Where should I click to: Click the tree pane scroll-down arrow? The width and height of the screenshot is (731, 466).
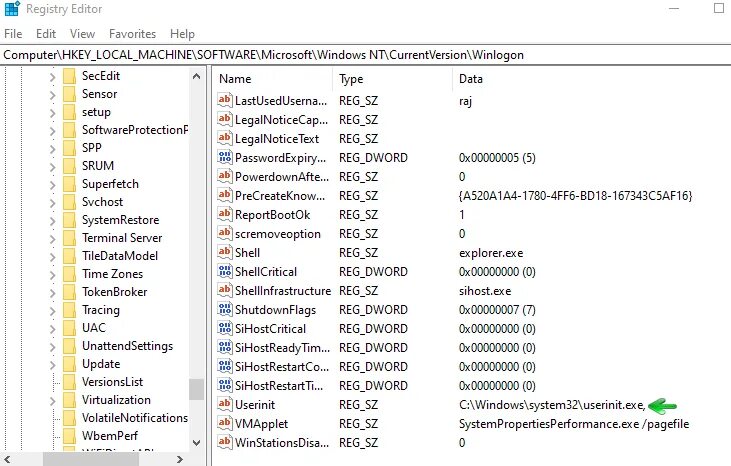pyautogui.click(x=197, y=443)
